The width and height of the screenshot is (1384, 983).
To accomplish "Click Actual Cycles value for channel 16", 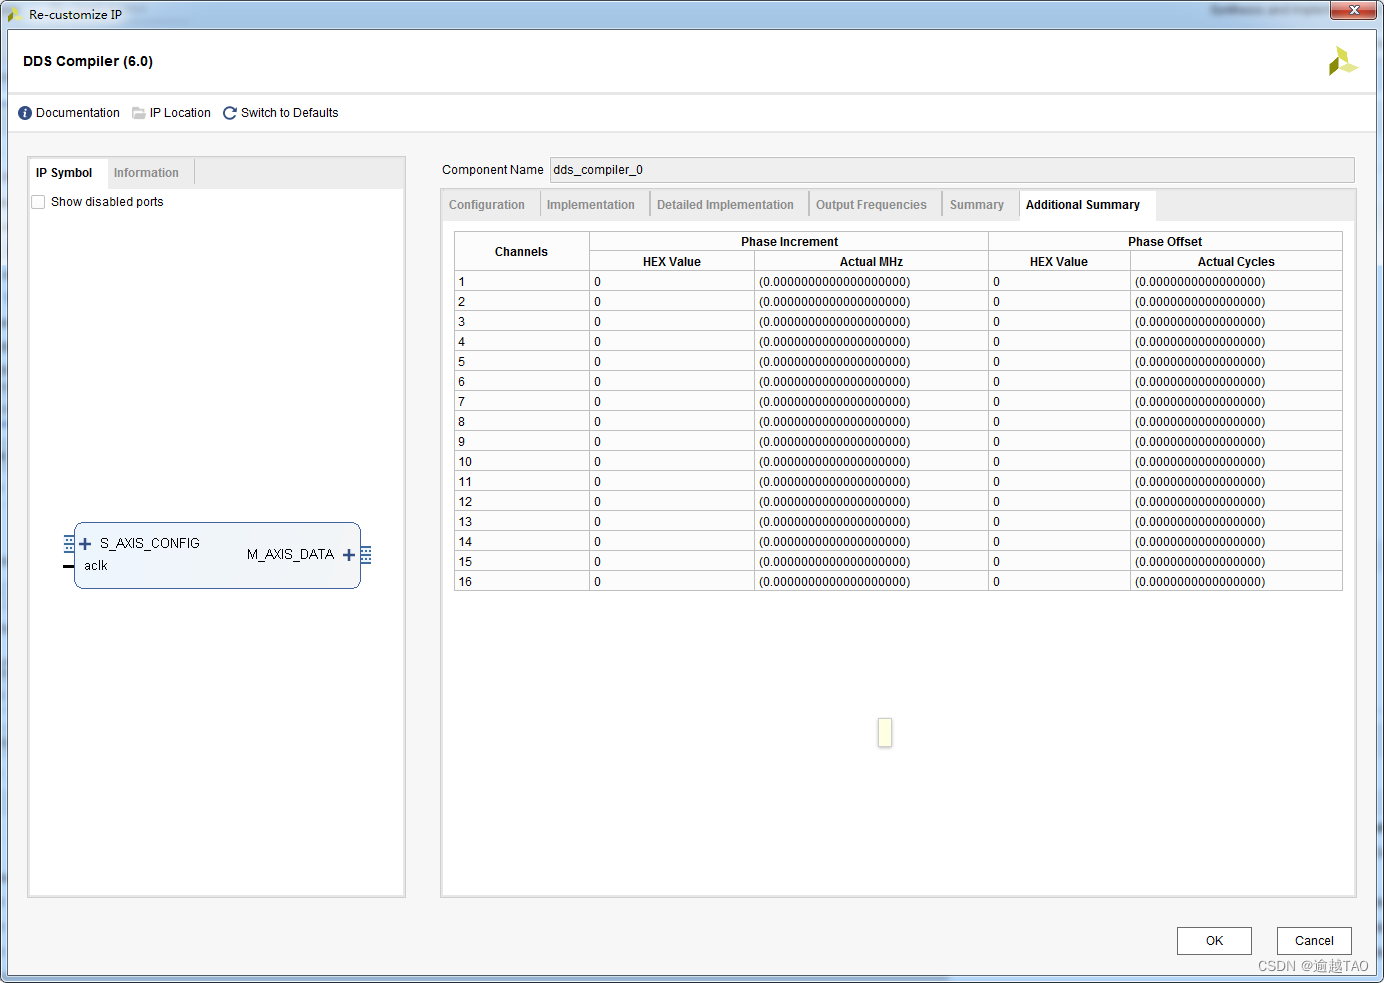I will [1236, 582].
